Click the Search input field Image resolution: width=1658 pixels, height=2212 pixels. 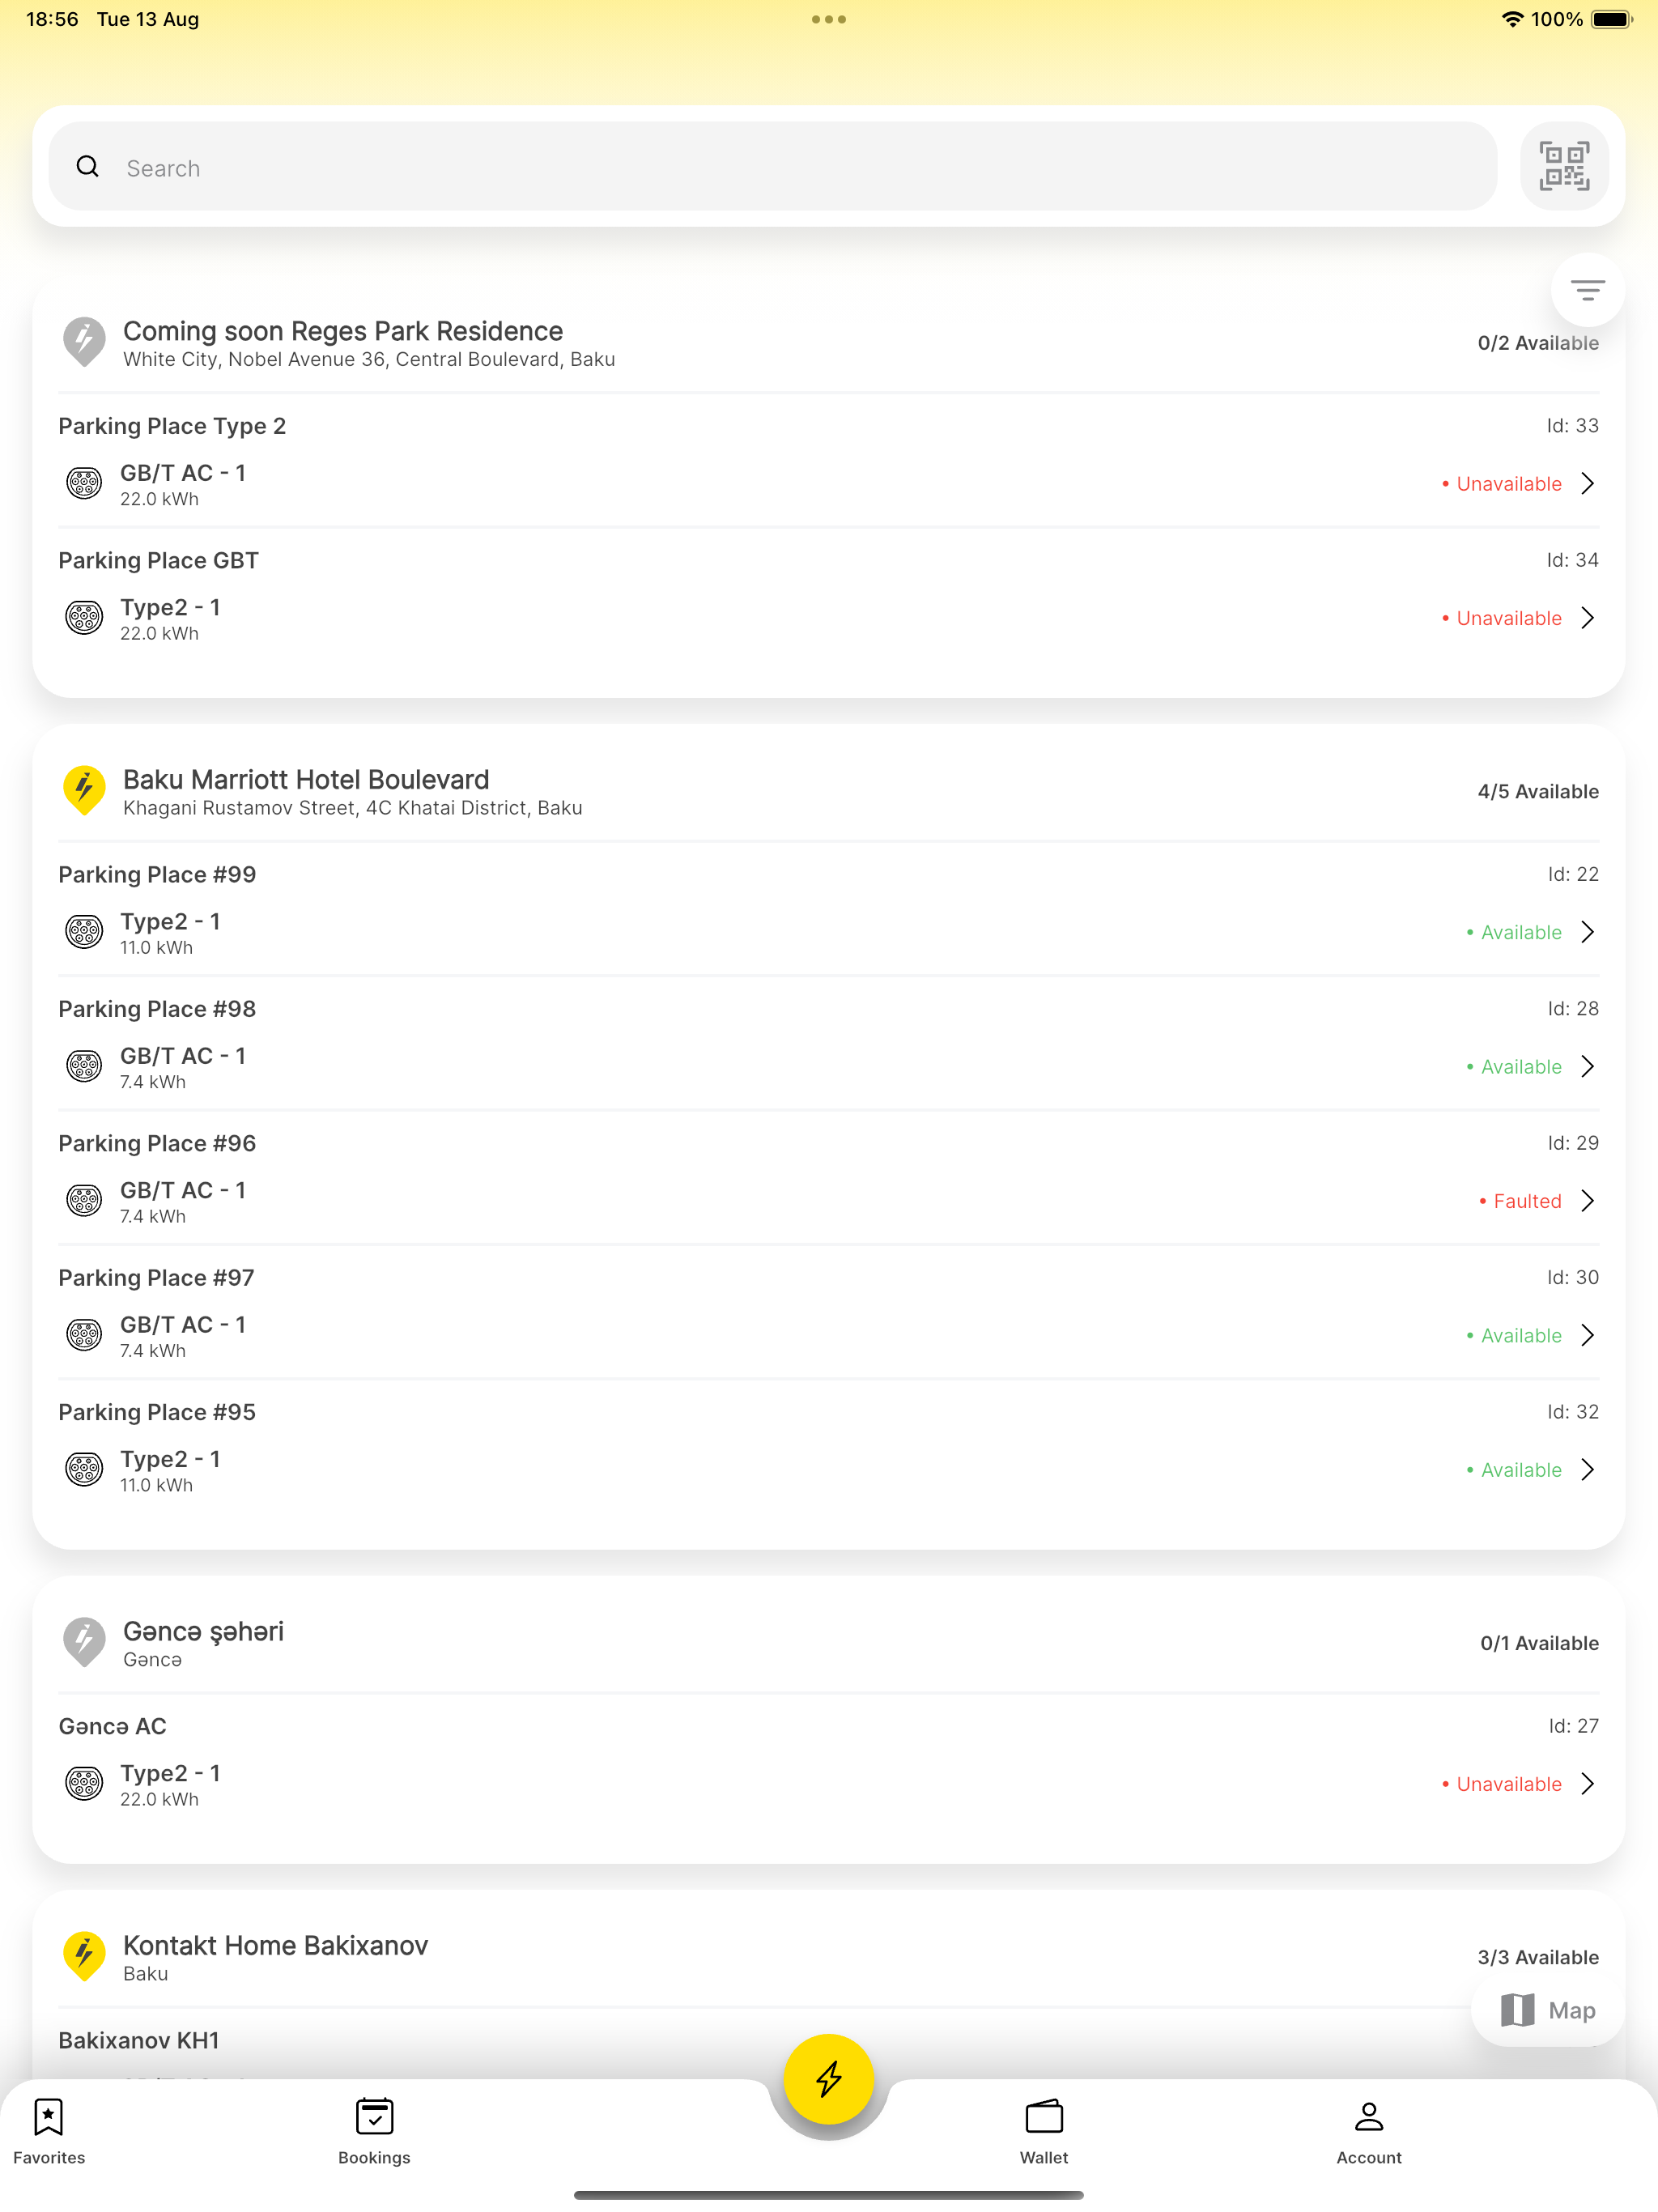pos(772,166)
